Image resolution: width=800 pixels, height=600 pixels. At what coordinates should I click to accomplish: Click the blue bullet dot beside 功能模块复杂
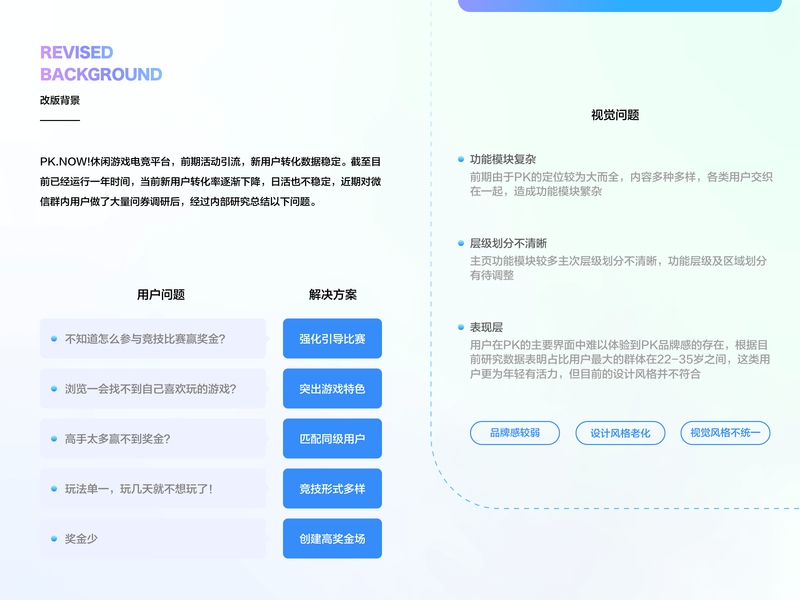tap(461, 160)
